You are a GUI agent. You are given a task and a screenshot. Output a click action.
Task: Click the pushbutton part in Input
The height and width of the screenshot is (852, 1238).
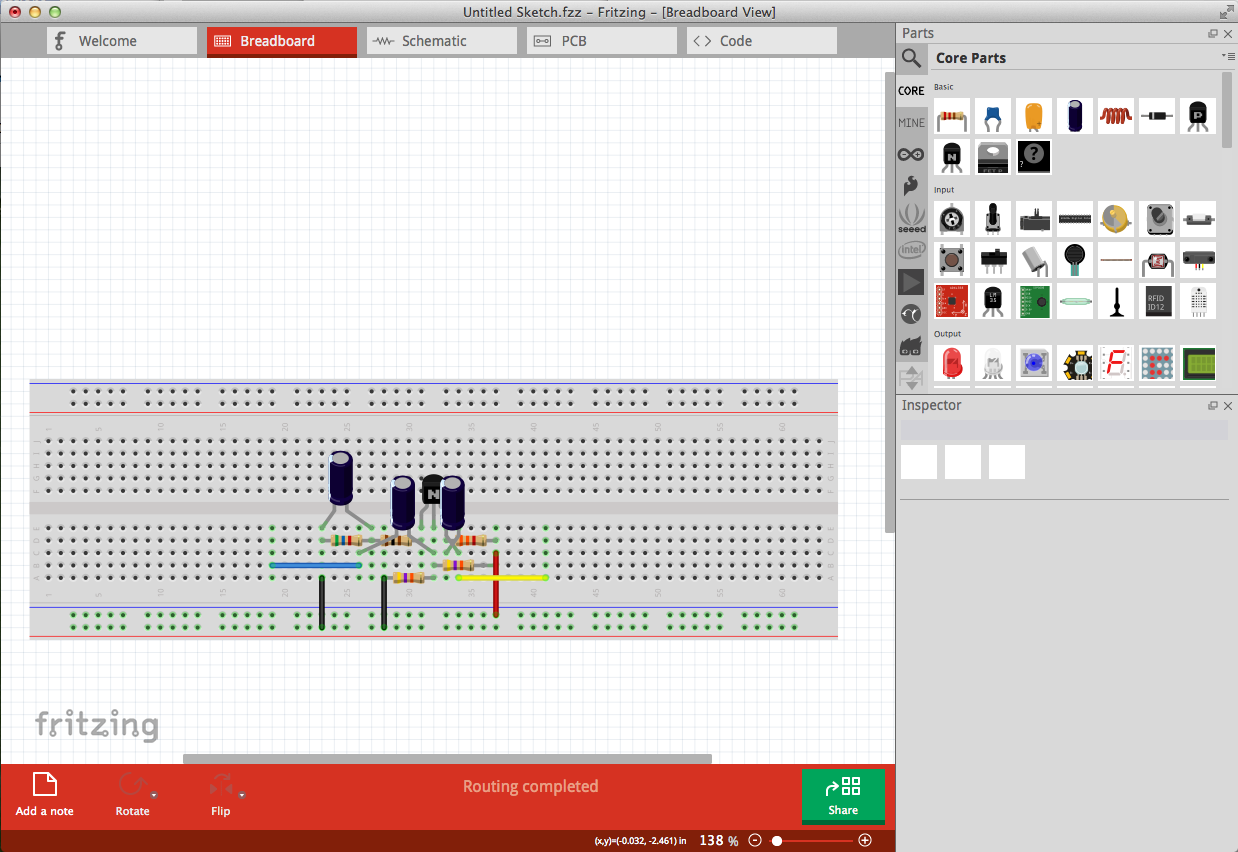pos(953,260)
